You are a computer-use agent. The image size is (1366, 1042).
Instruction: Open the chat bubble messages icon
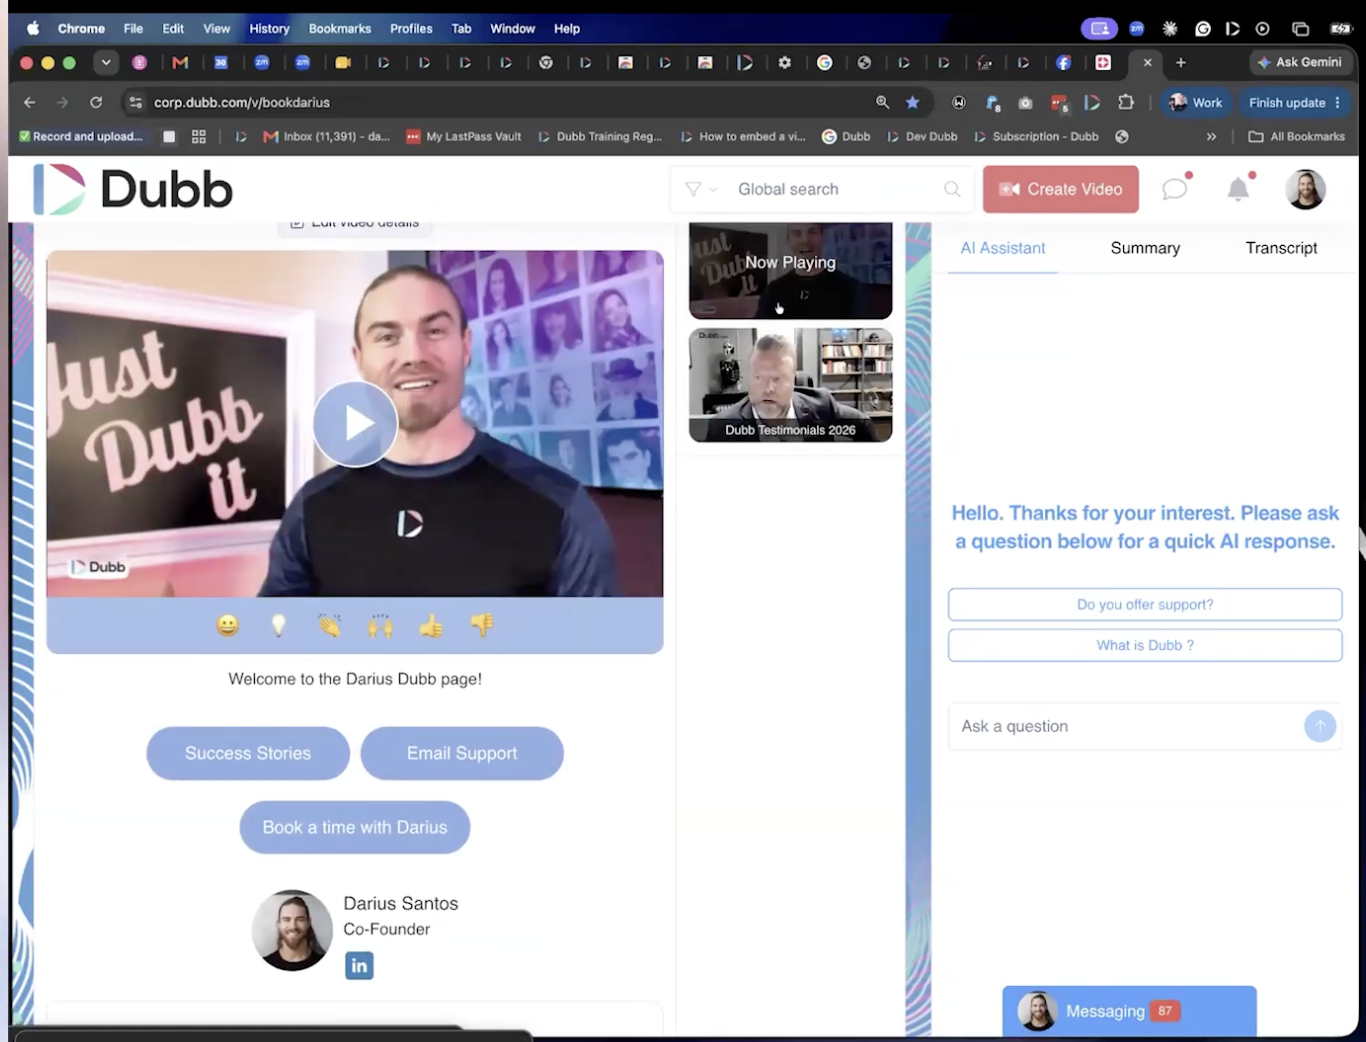pyautogui.click(x=1175, y=188)
